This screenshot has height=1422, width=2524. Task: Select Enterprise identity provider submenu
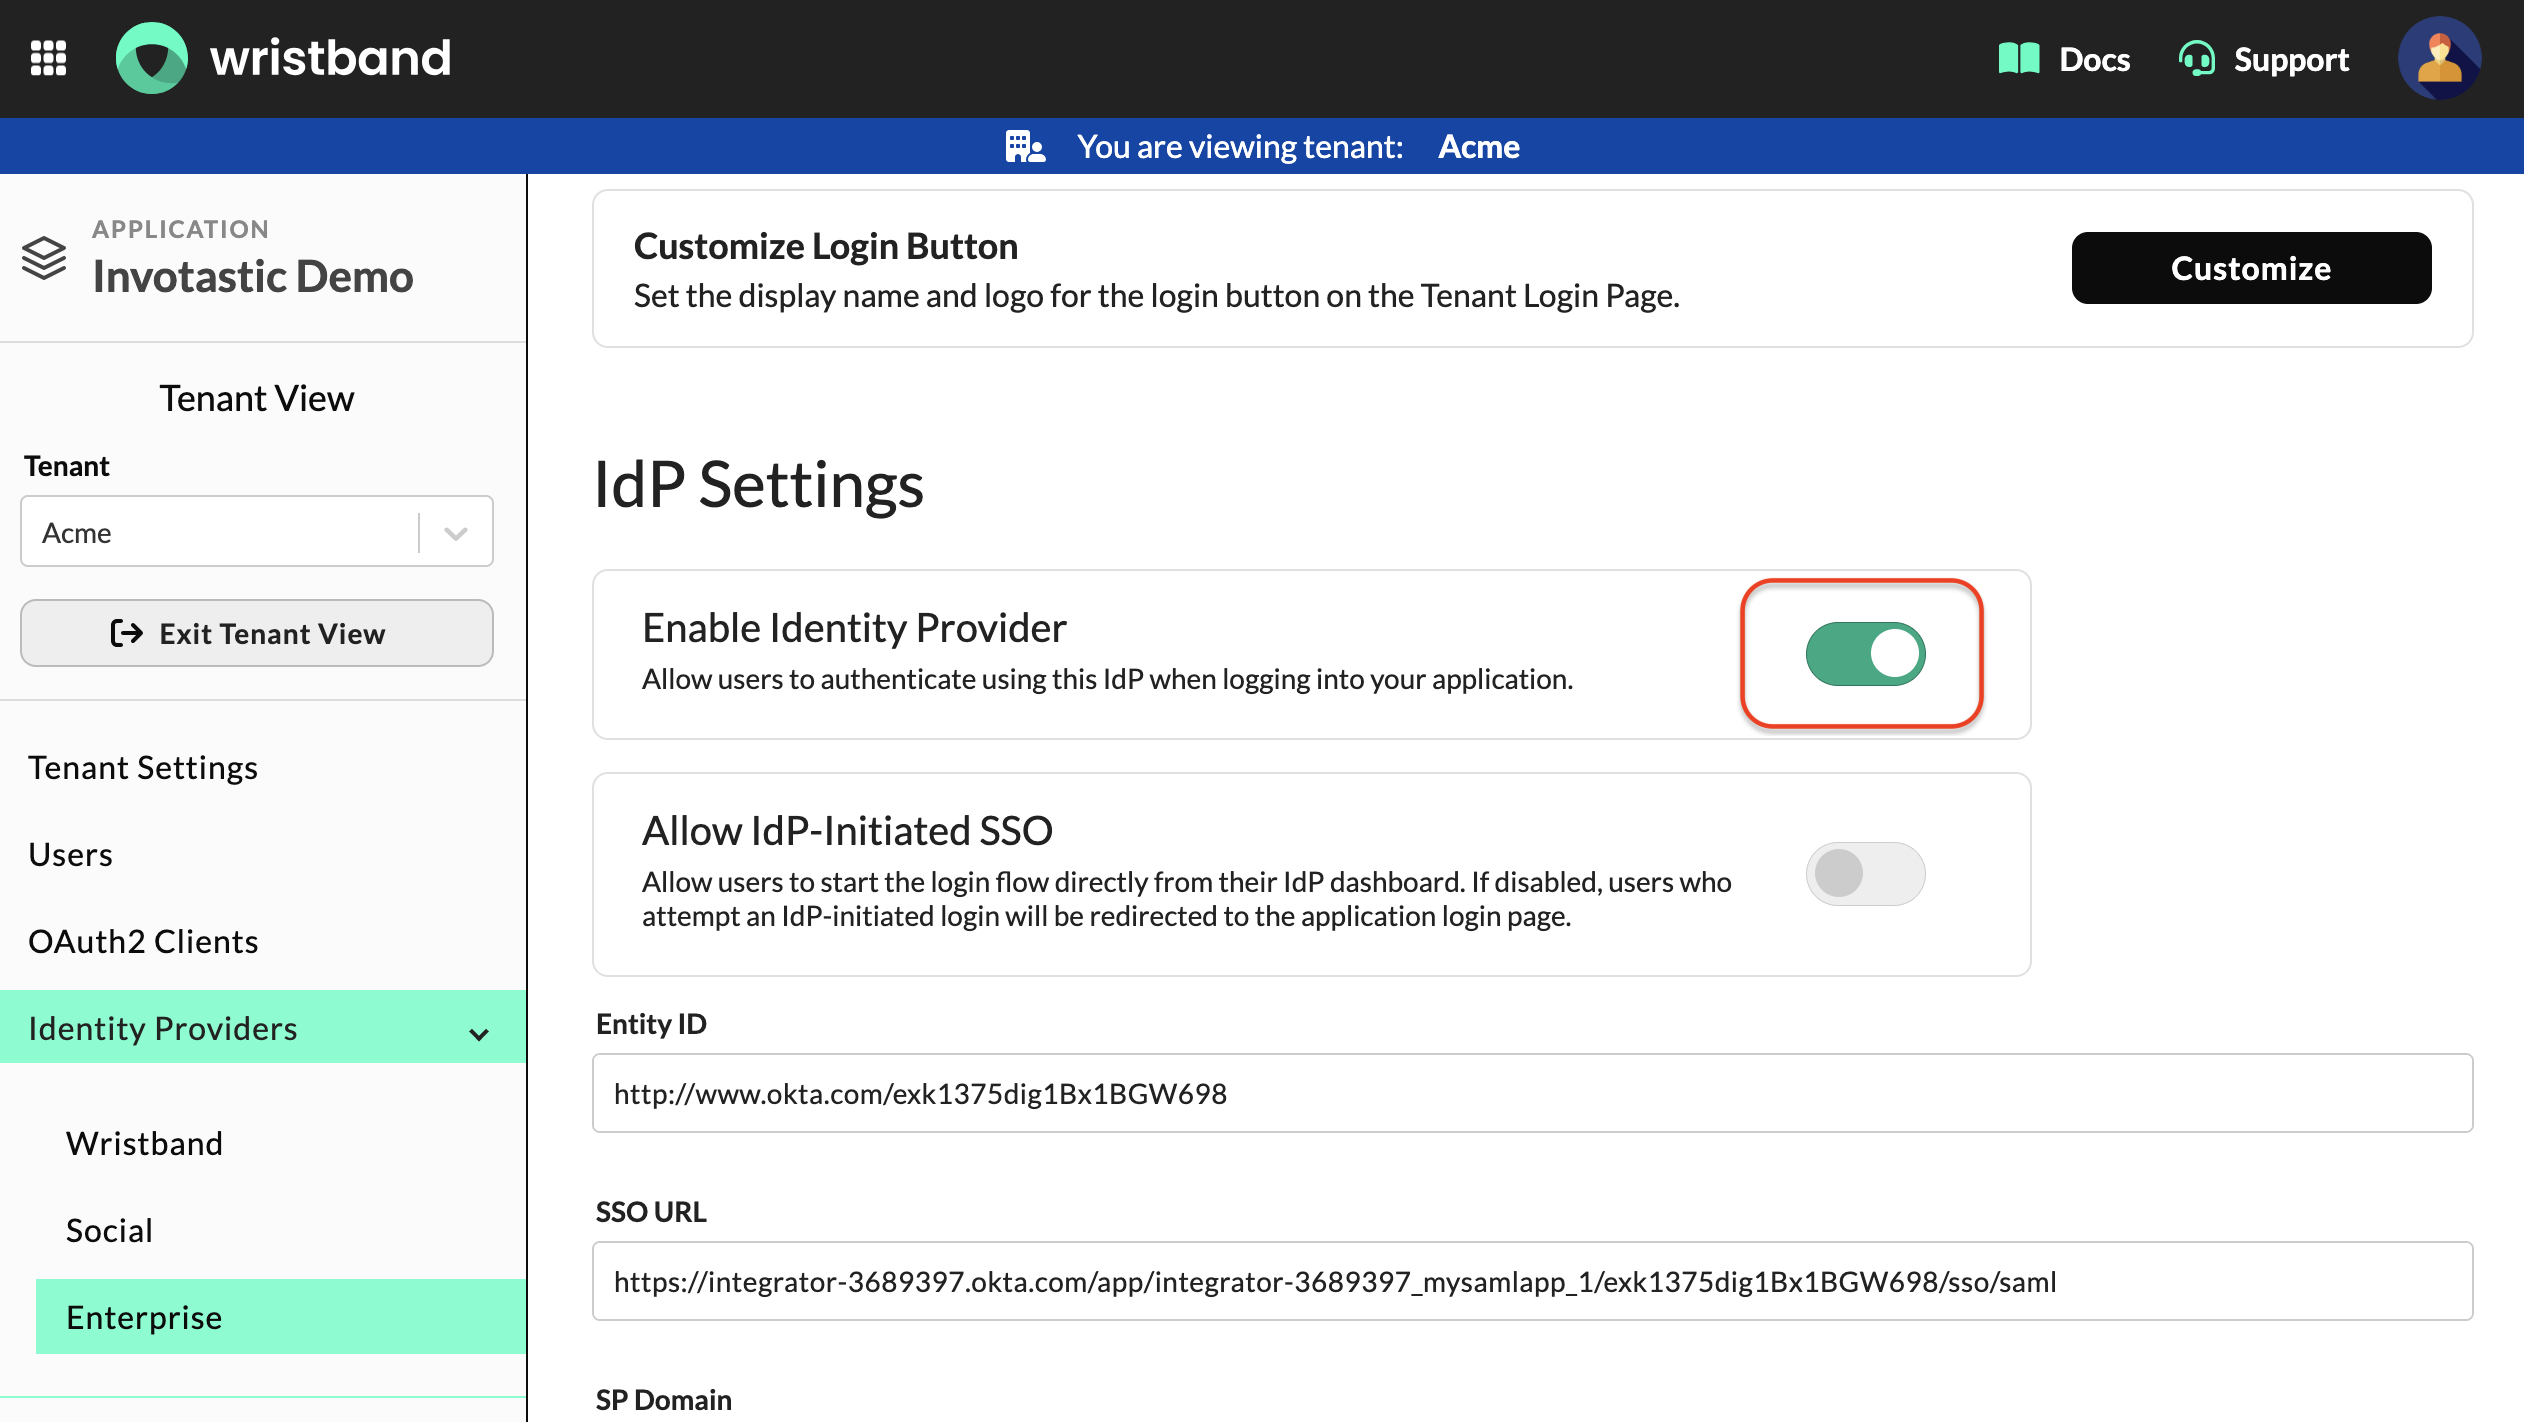(281, 1317)
